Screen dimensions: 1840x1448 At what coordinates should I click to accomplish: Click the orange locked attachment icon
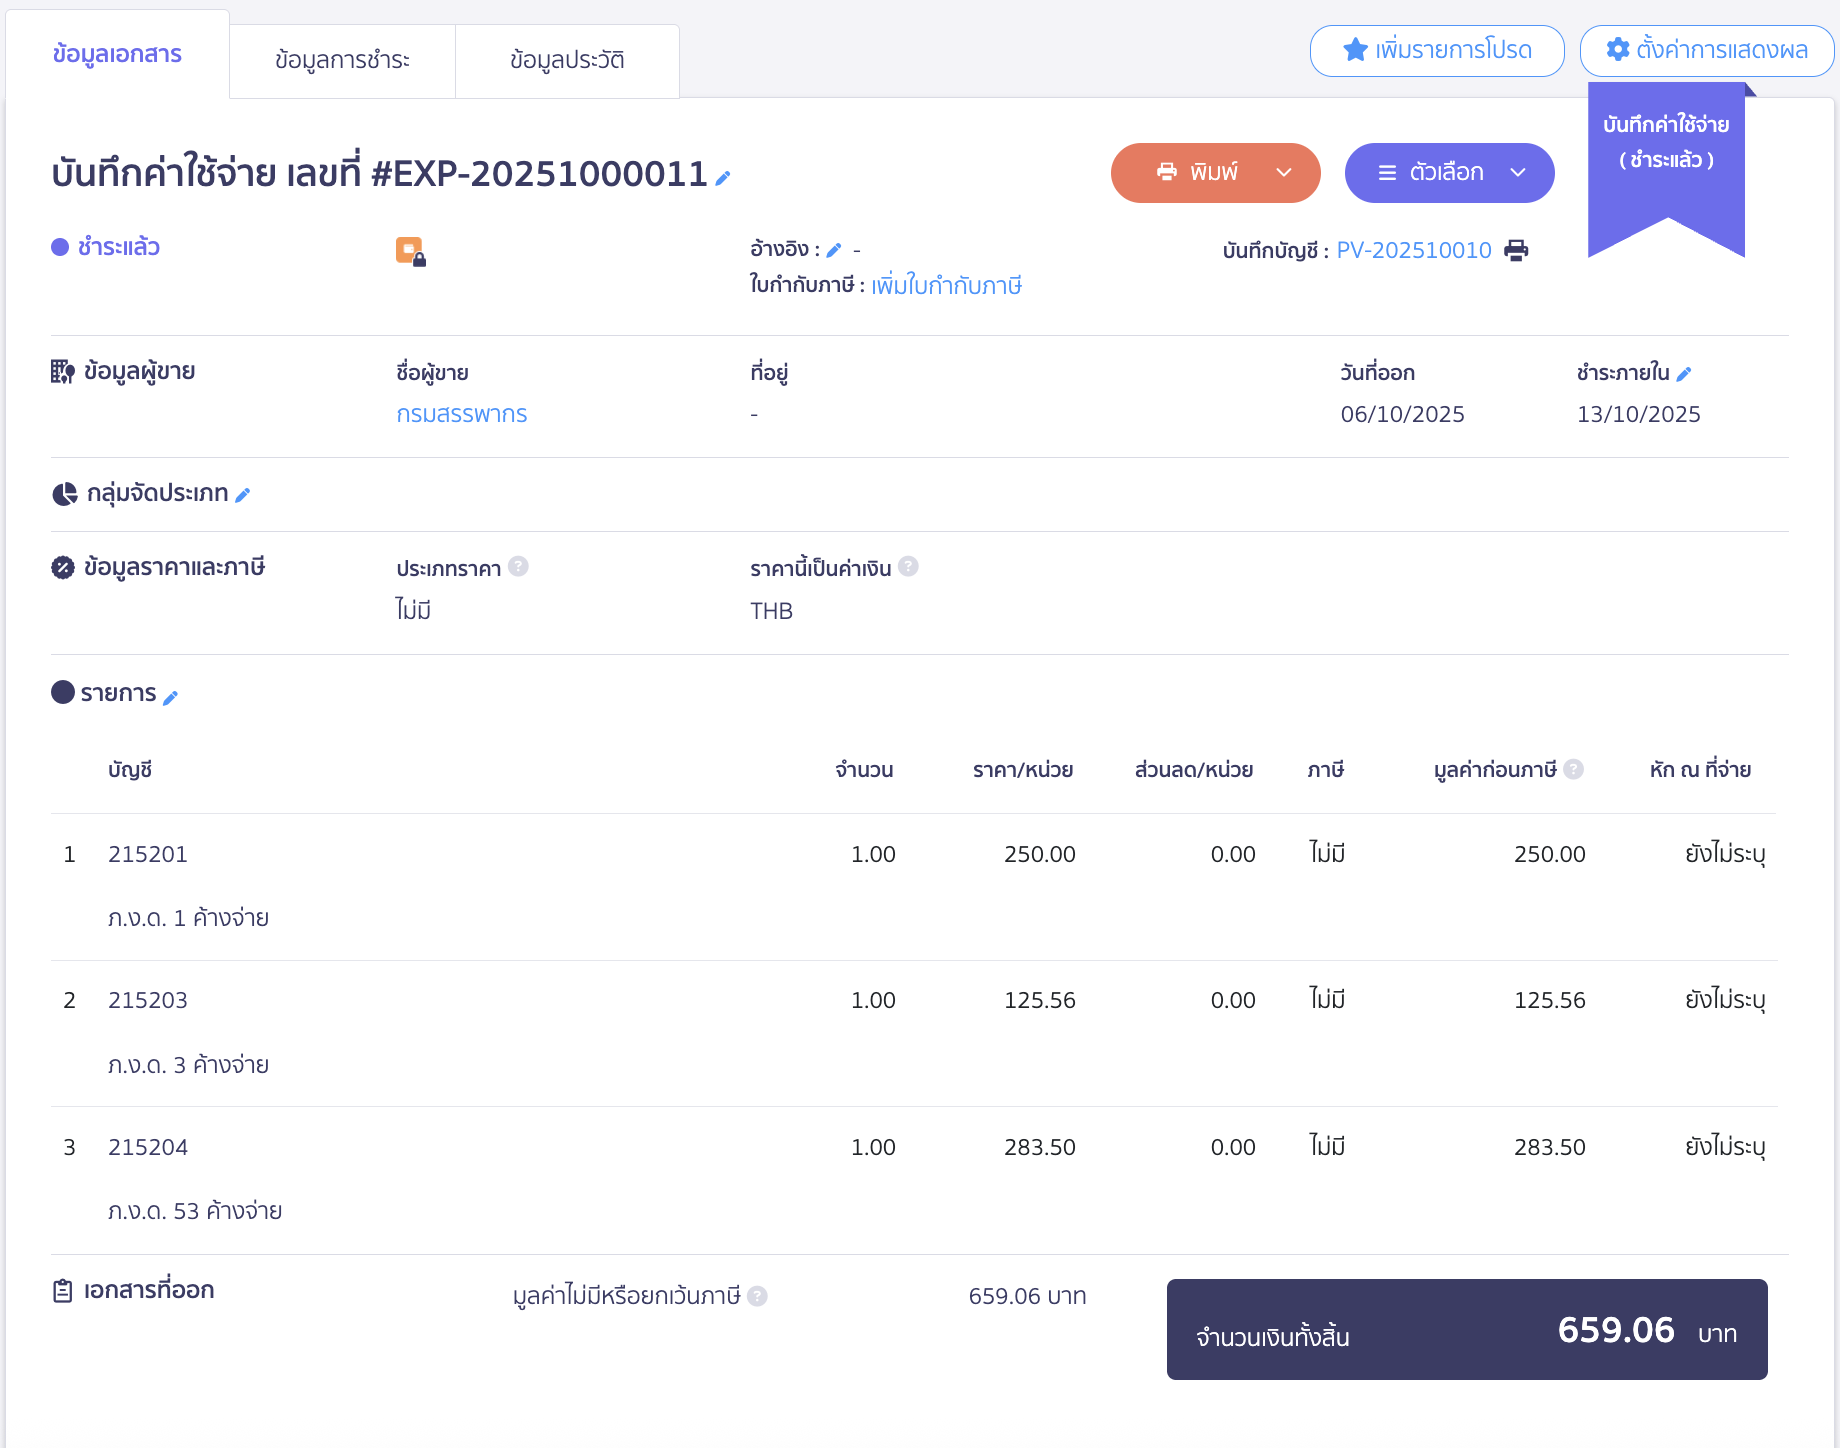pos(410,251)
